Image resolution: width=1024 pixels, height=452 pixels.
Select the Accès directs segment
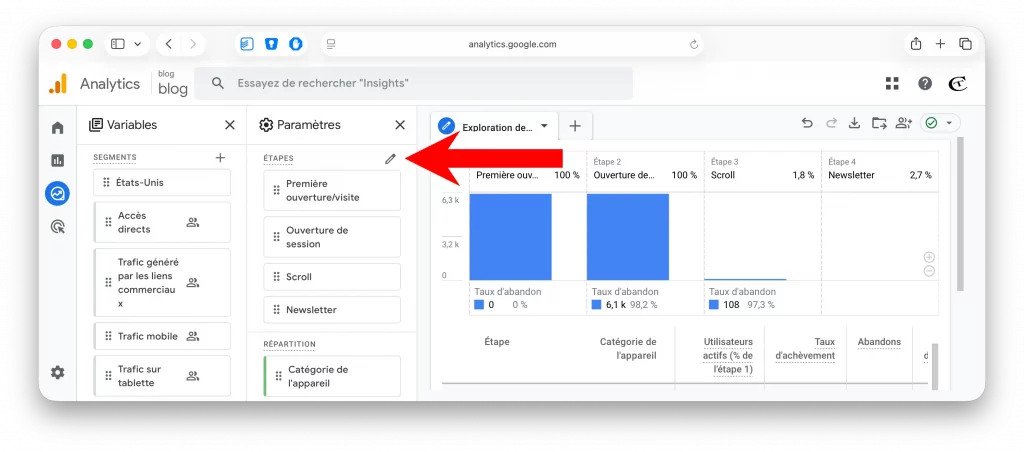click(162, 222)
